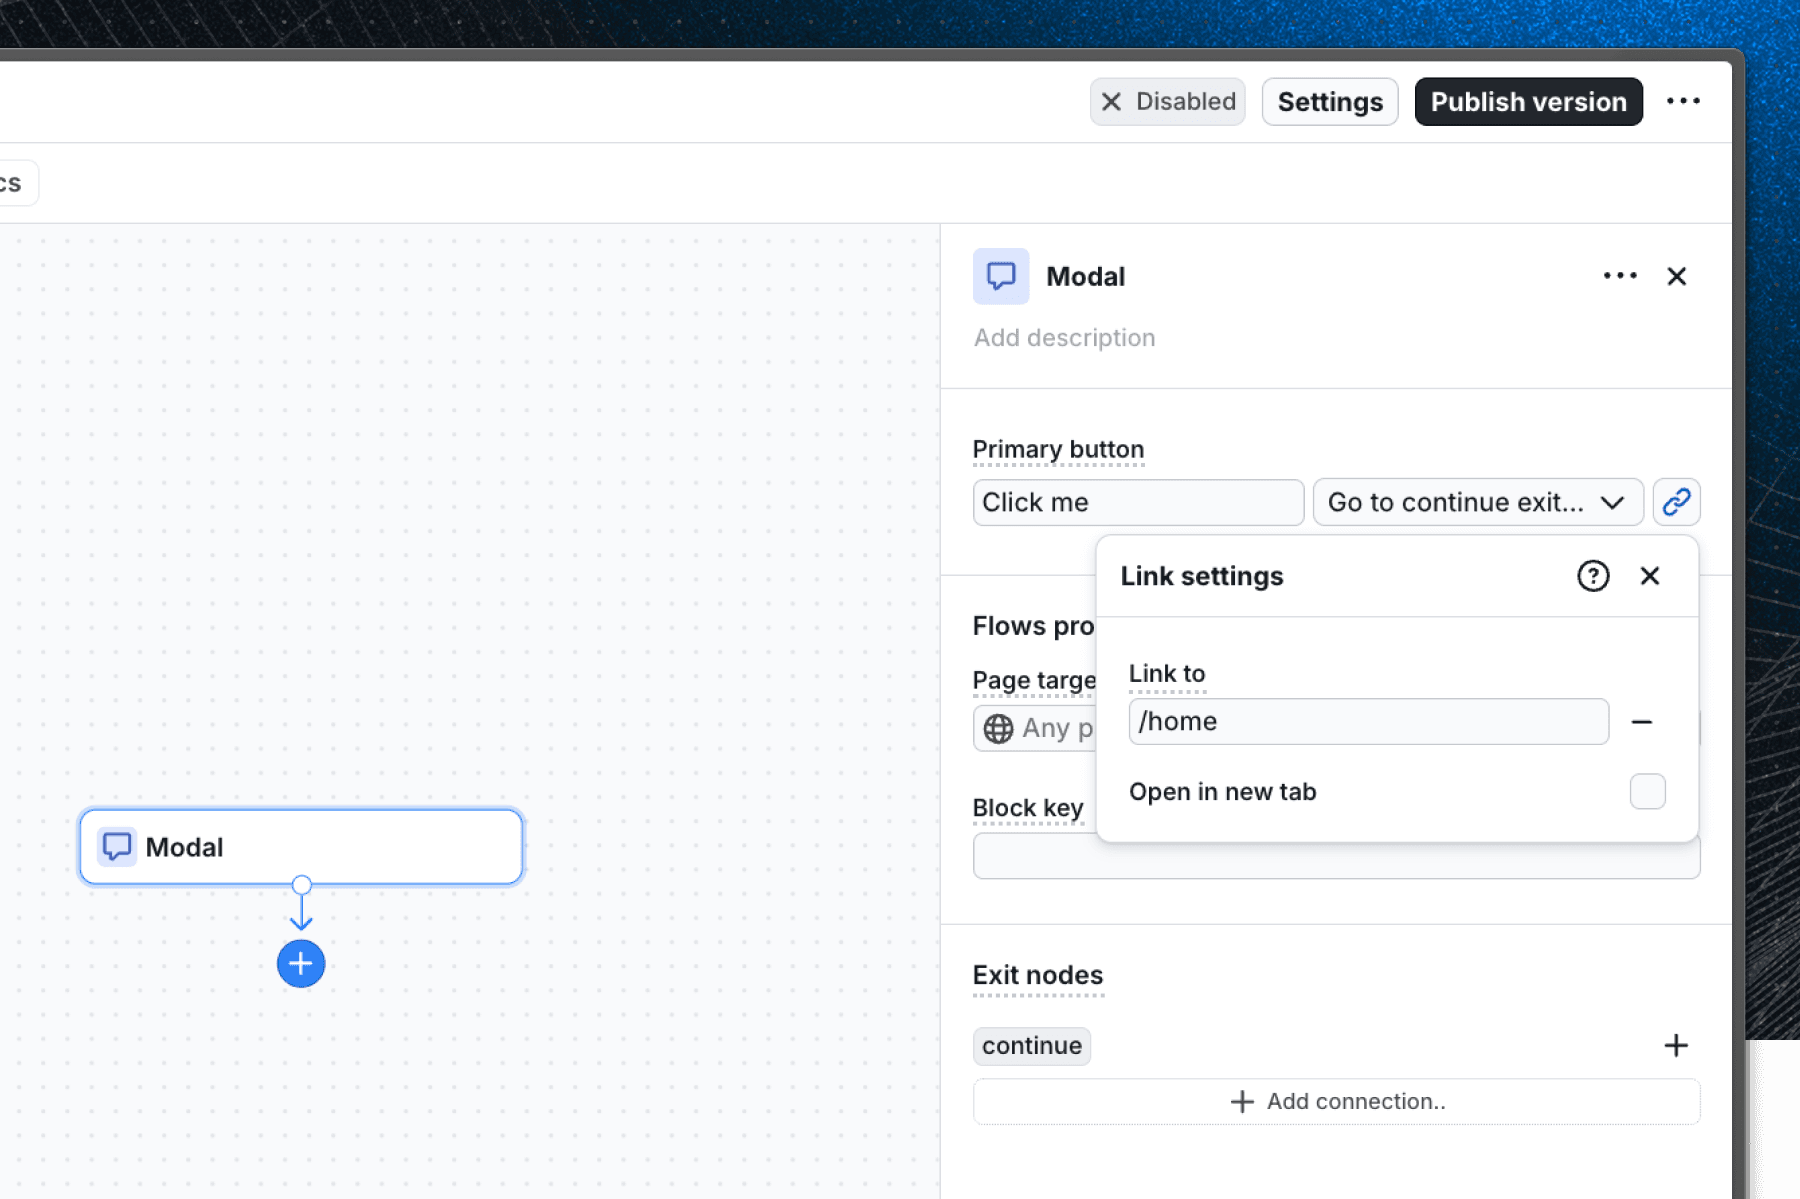The width and height of the screenshot is (1800, 1199).
Task: Open the top-right ellipsis menu
Action: point(1684,101)
